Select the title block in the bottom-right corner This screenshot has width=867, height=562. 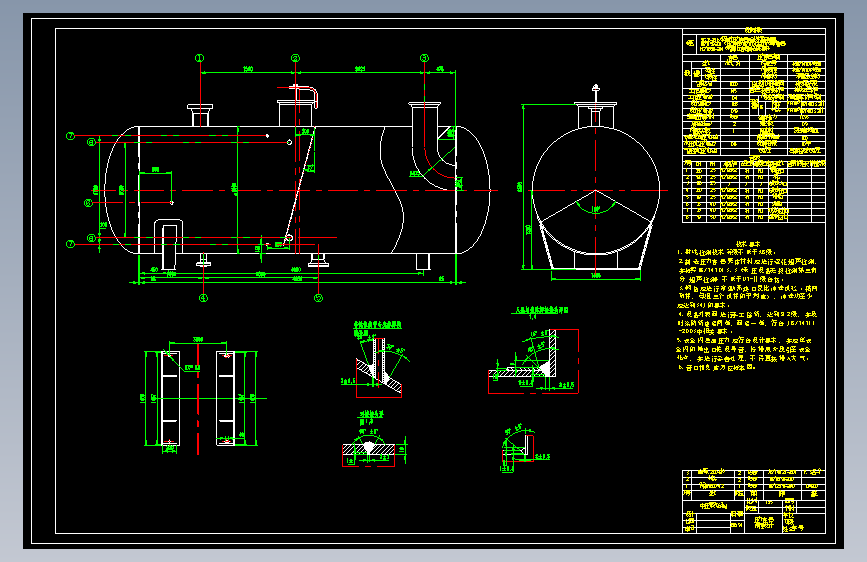pyautogui.click(x=754, y=501)
